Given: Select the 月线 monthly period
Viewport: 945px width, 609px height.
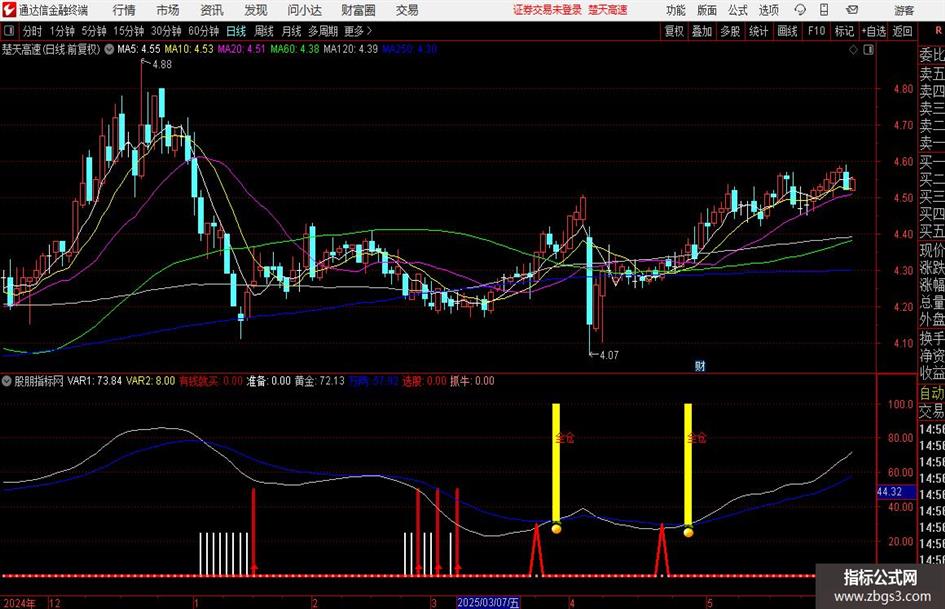Looking at the screenshot, I should tap(291, 31).
